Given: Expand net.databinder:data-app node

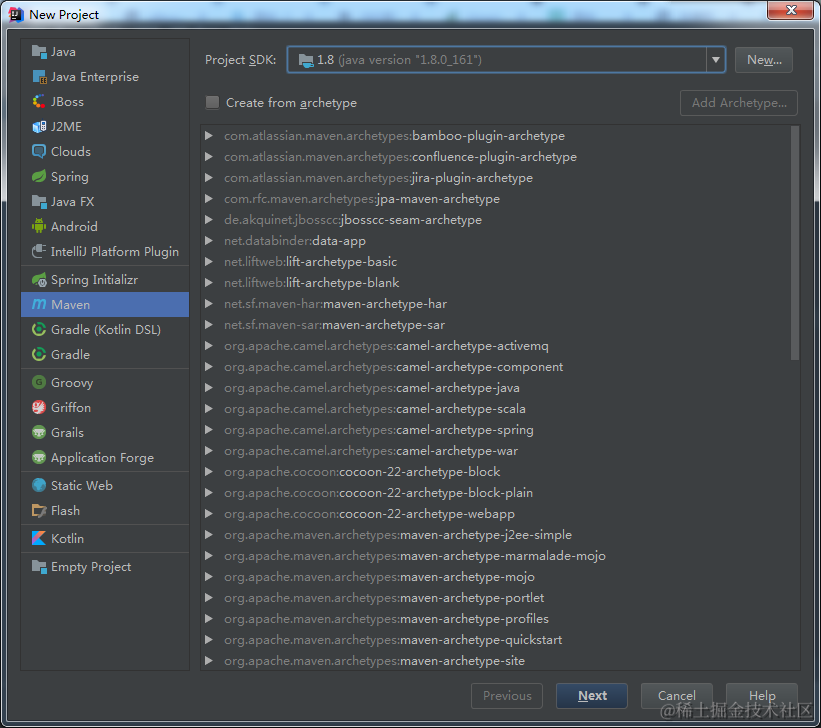Looking at the screenshot, I should coord(208,240).
